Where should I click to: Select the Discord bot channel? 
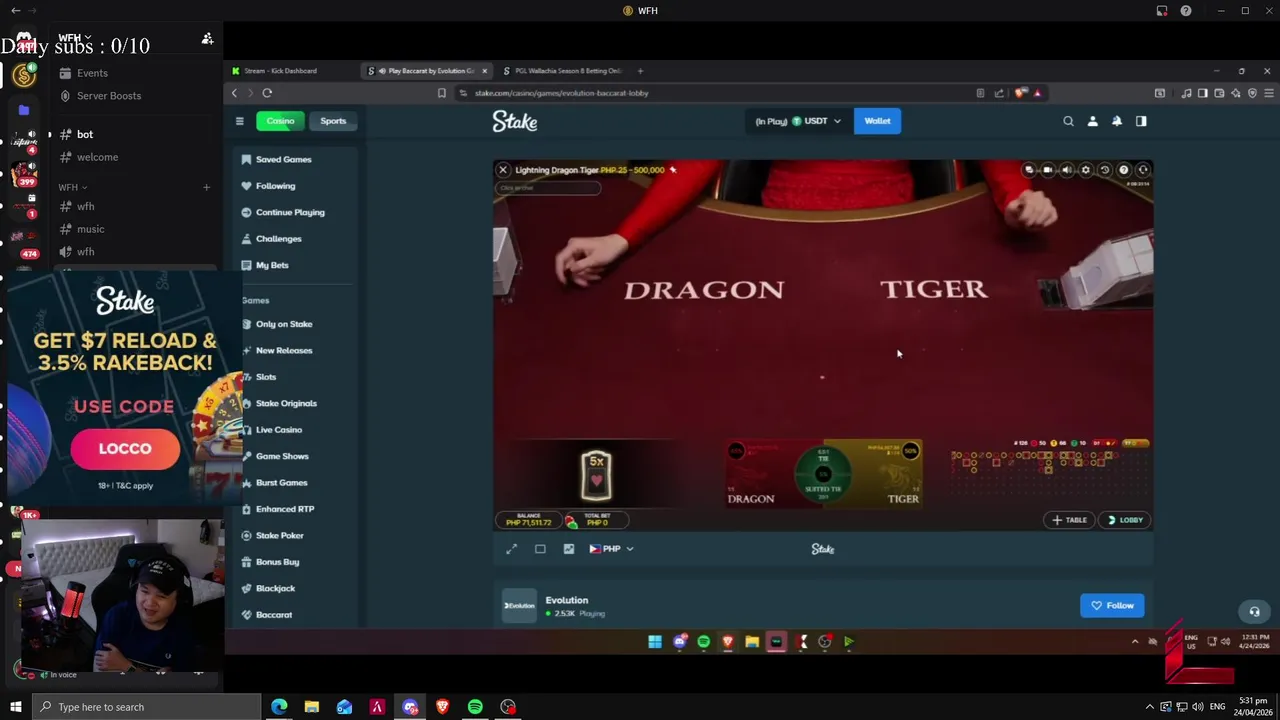tap(85, 134)
